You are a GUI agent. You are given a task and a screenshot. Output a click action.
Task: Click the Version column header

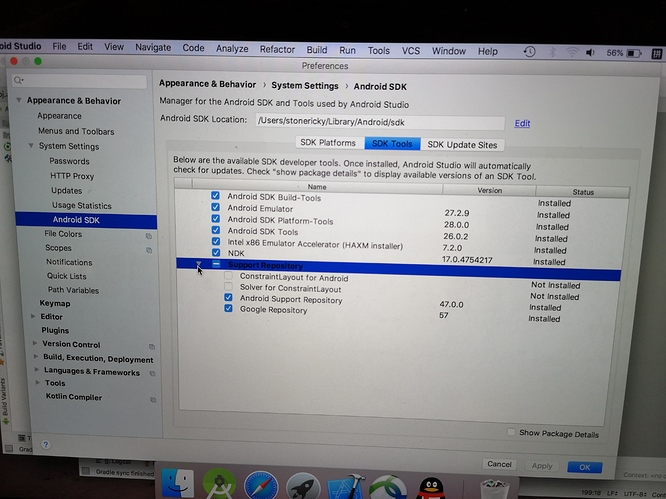click(x=489, y=190)
